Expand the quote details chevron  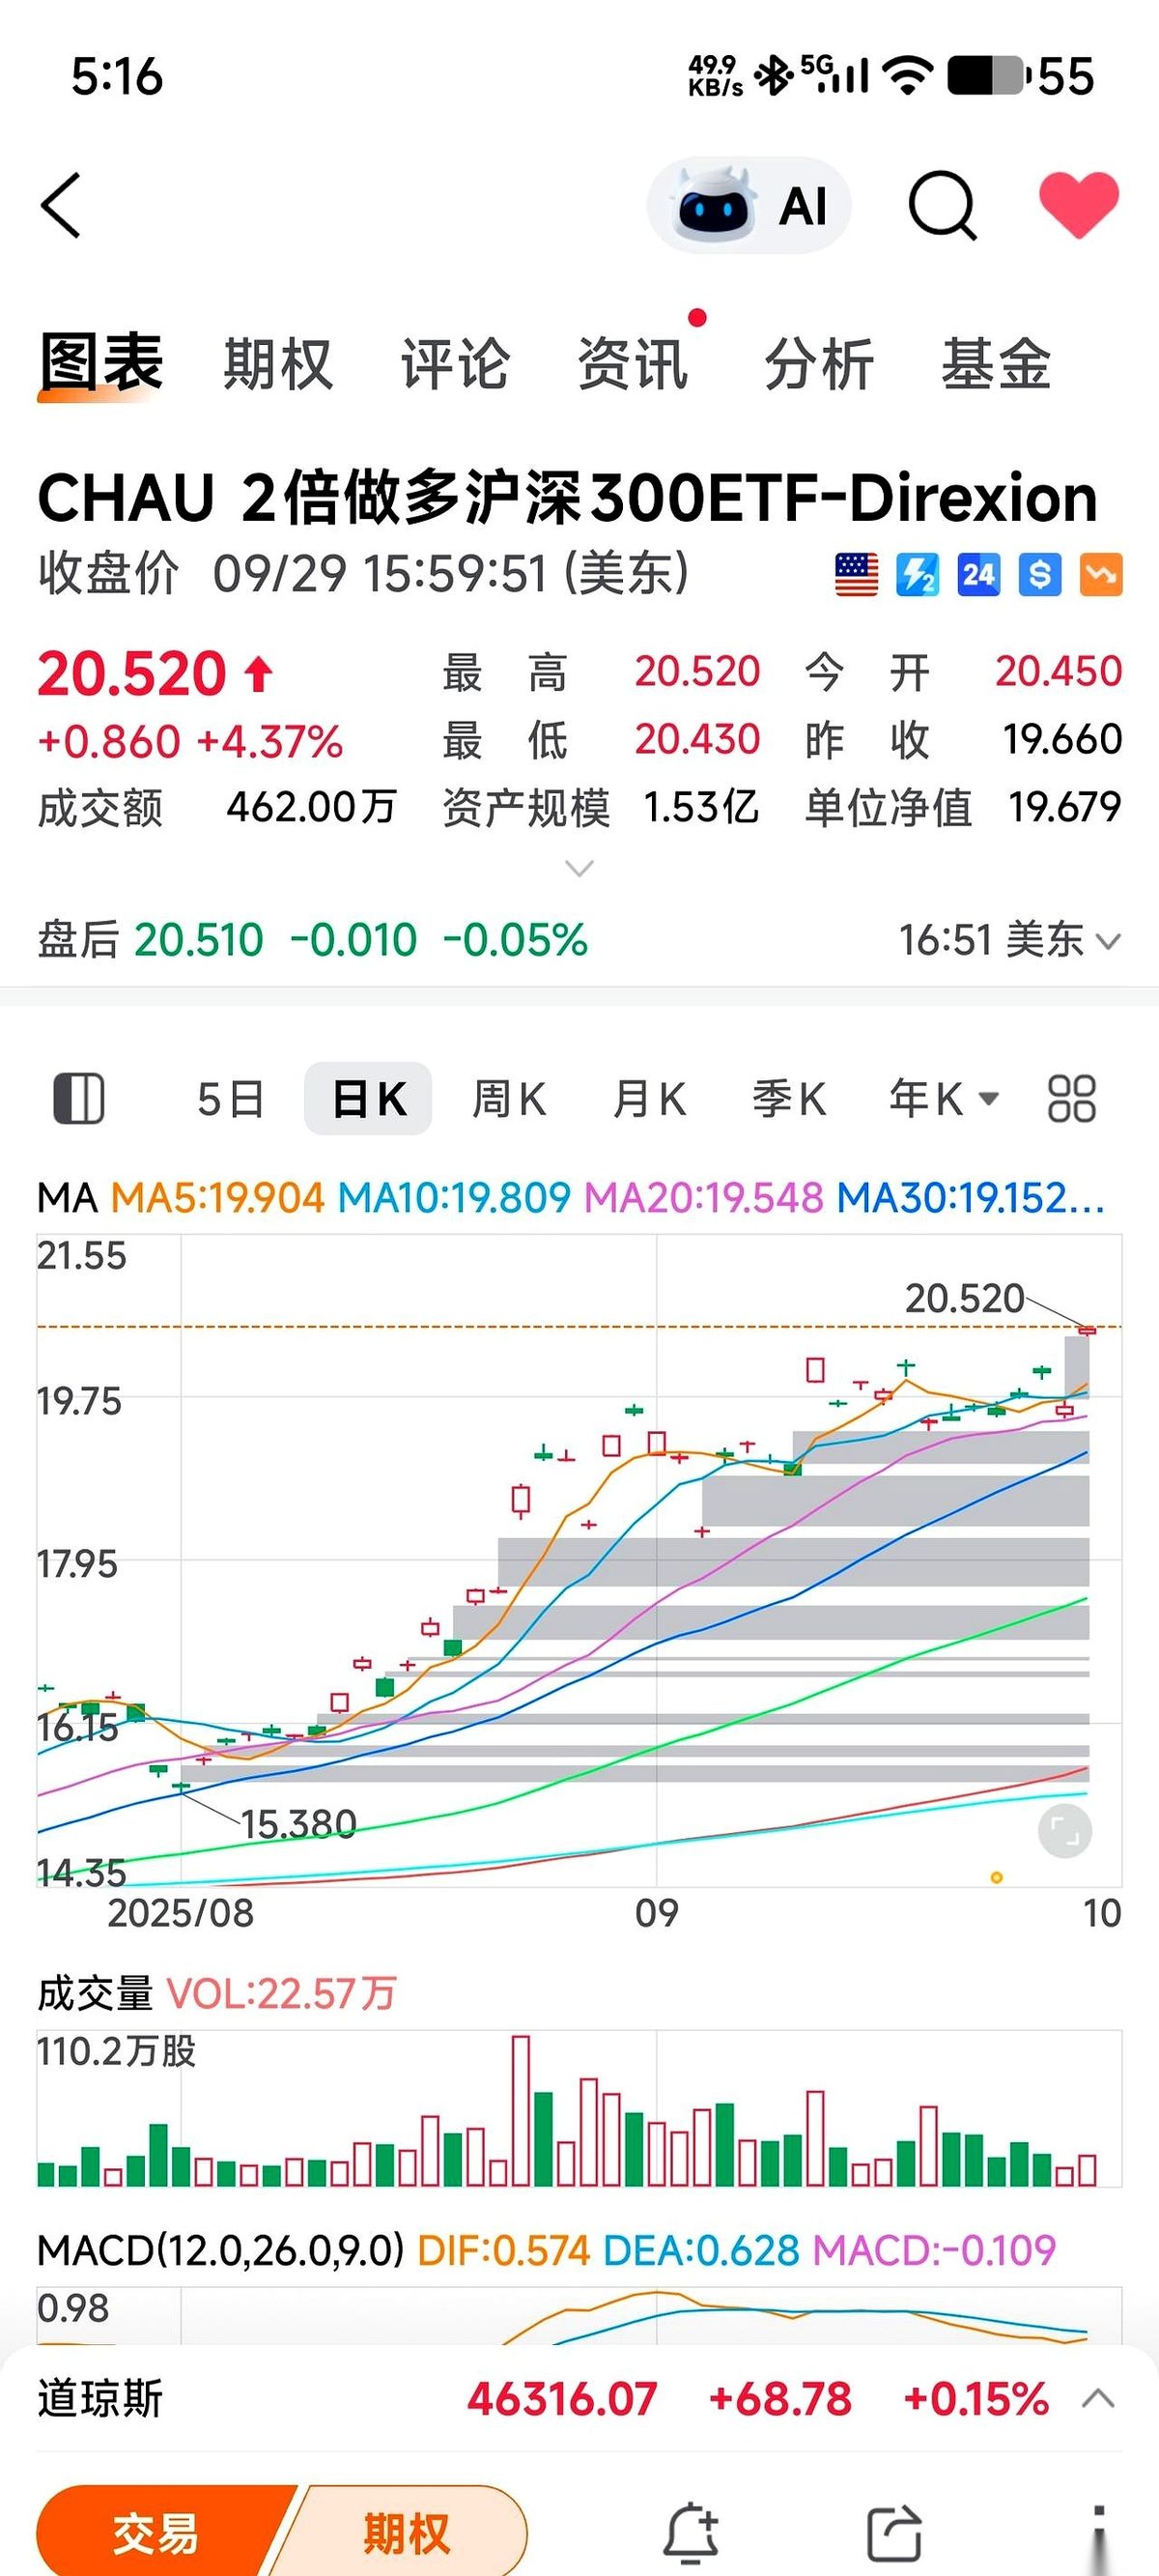tap(579, 868)
